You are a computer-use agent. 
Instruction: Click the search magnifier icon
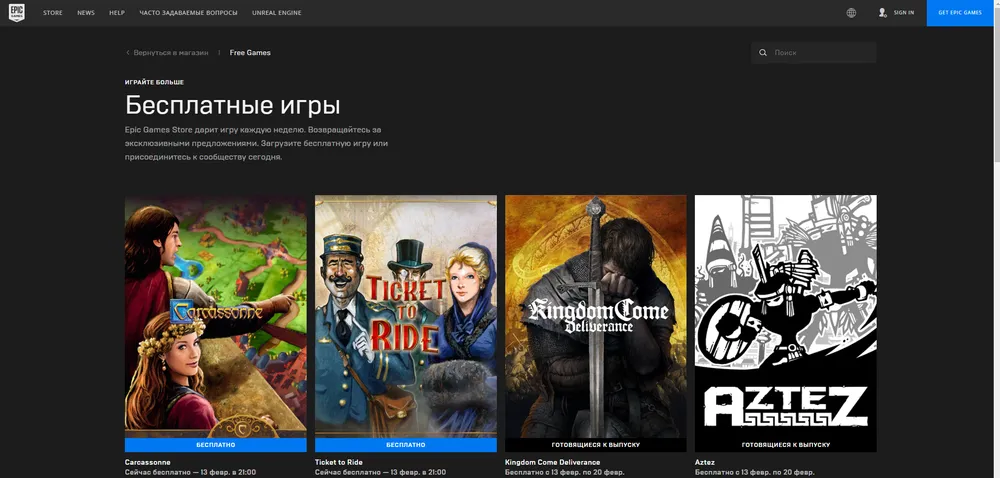click(x=763, y=53)
